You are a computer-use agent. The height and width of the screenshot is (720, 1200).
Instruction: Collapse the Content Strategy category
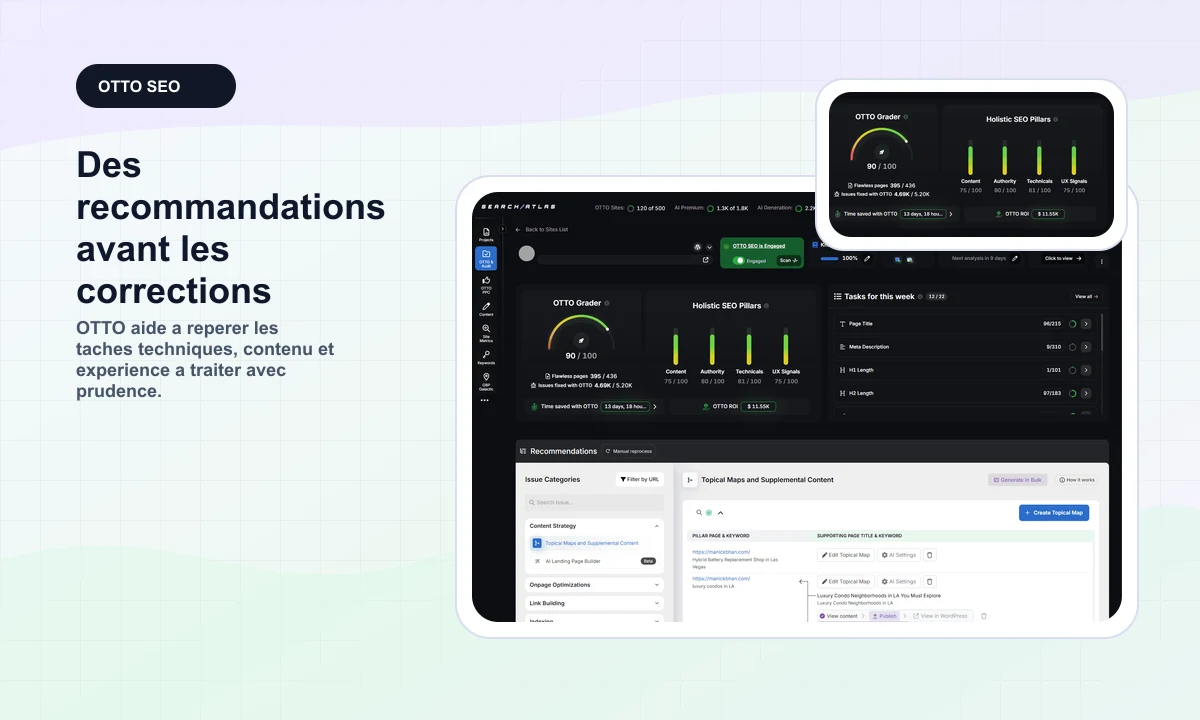(657, 526)
